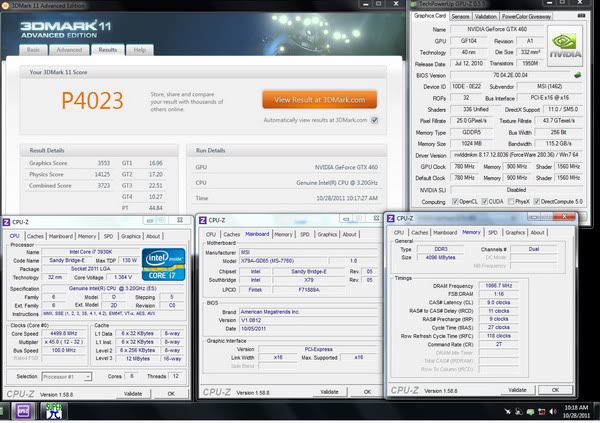Click the Core Voltage value 1.384 V
Screen dimensions: 600x423
point(122,277)
